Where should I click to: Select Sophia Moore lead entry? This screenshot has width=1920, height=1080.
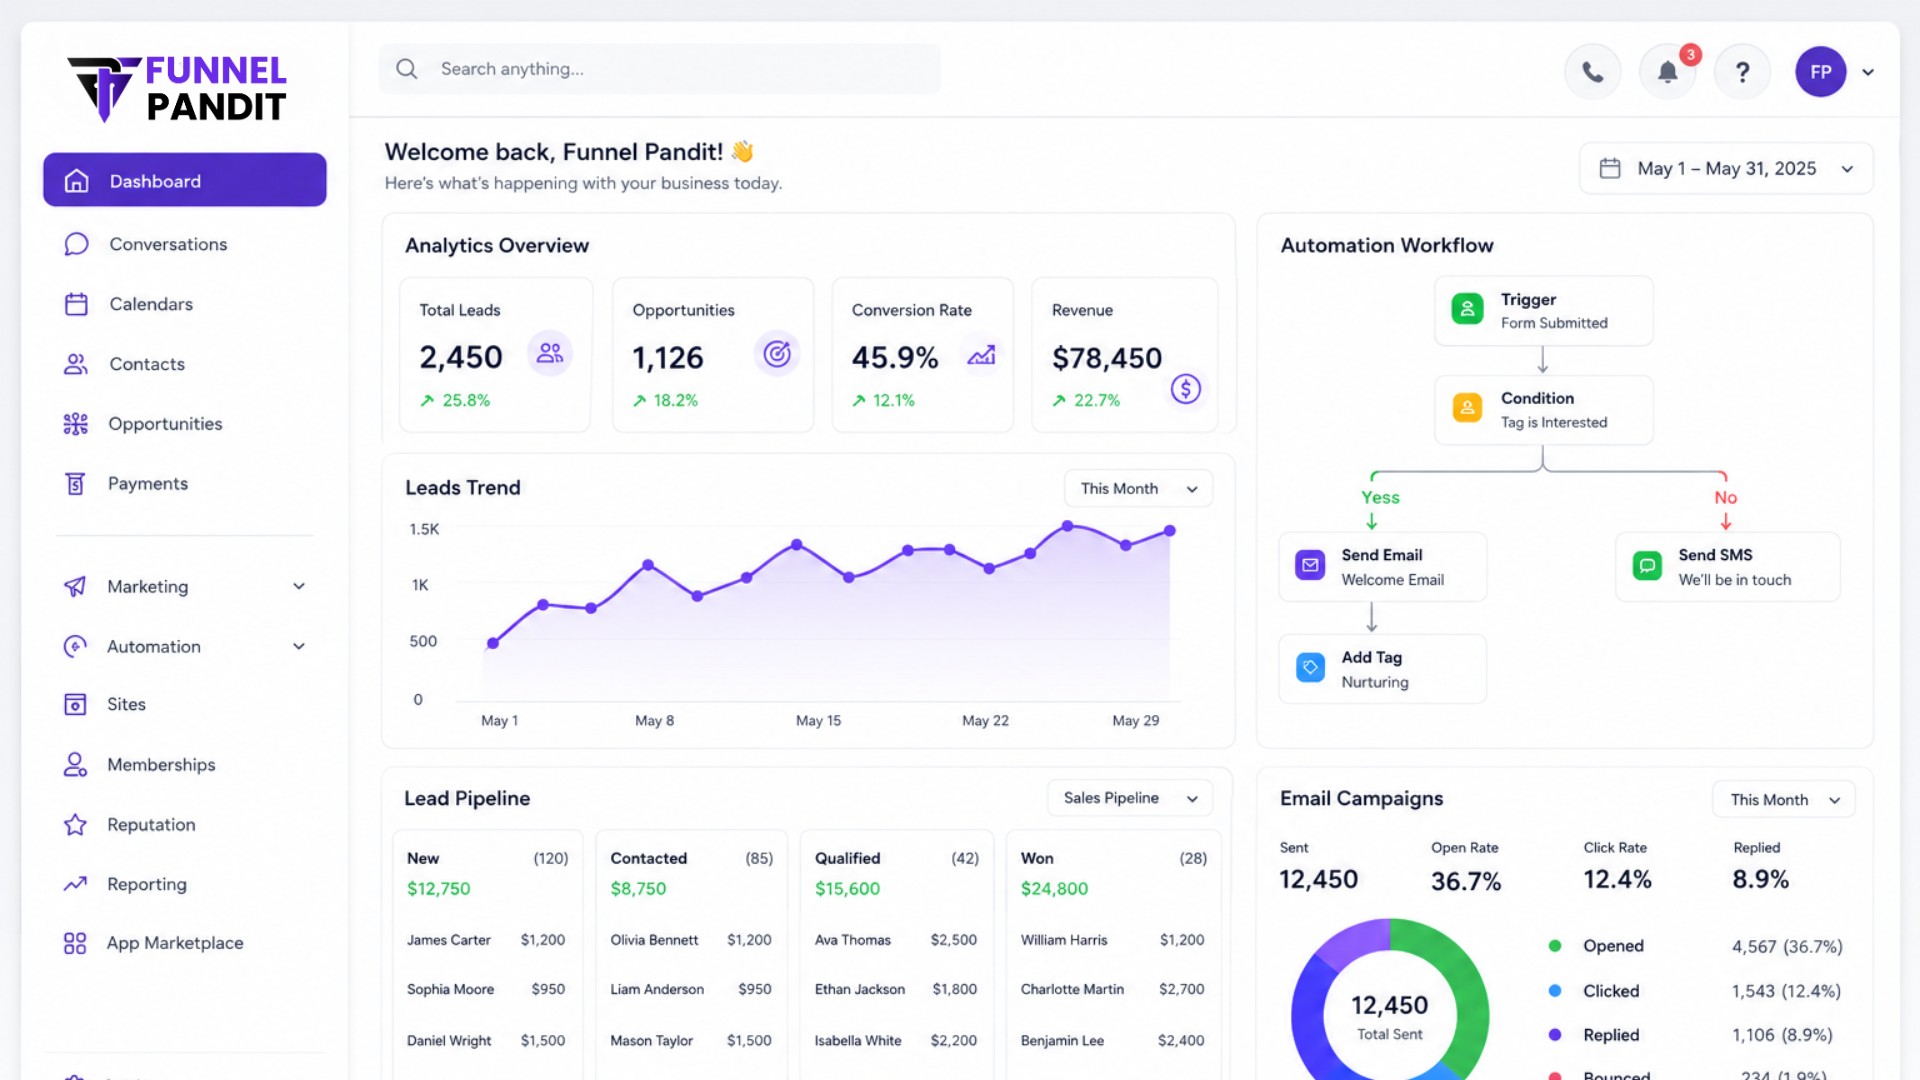(x=486, y=989)
